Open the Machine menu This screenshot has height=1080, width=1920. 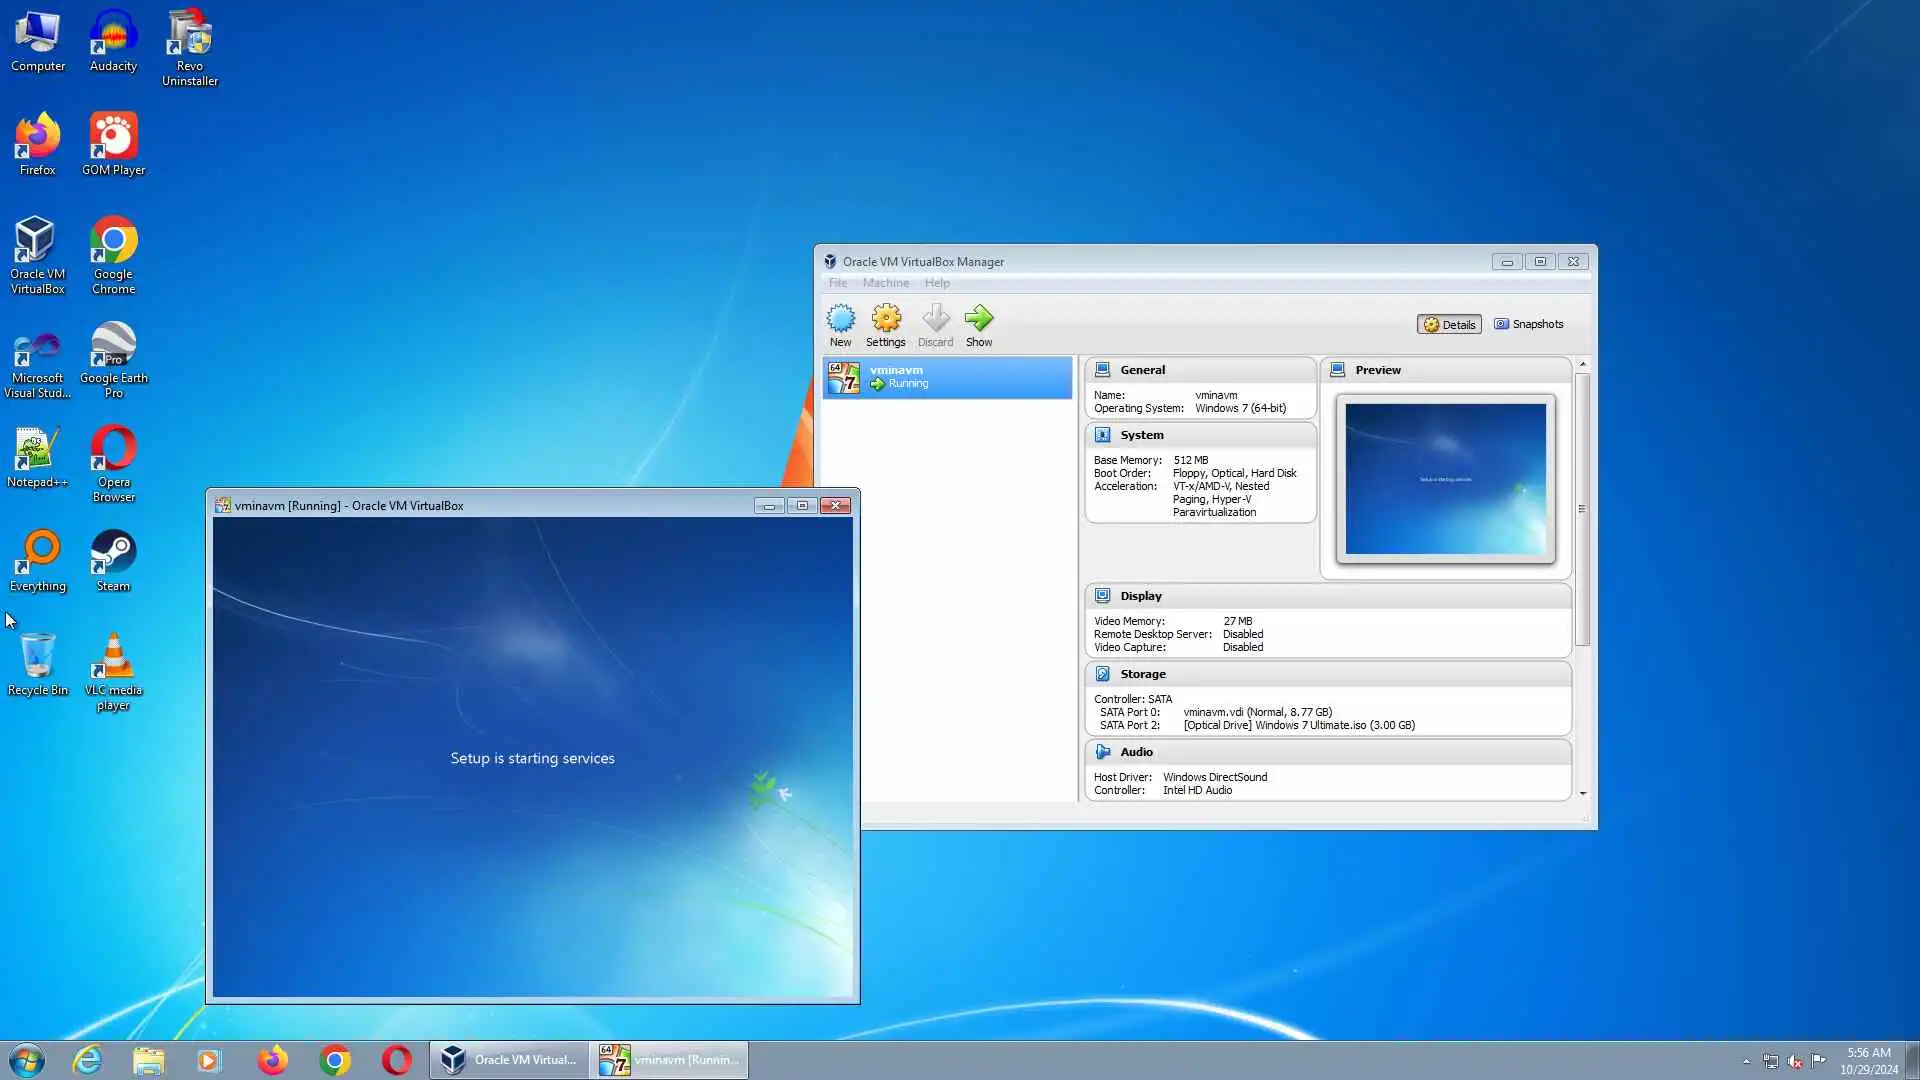click(x=885, y=283)
